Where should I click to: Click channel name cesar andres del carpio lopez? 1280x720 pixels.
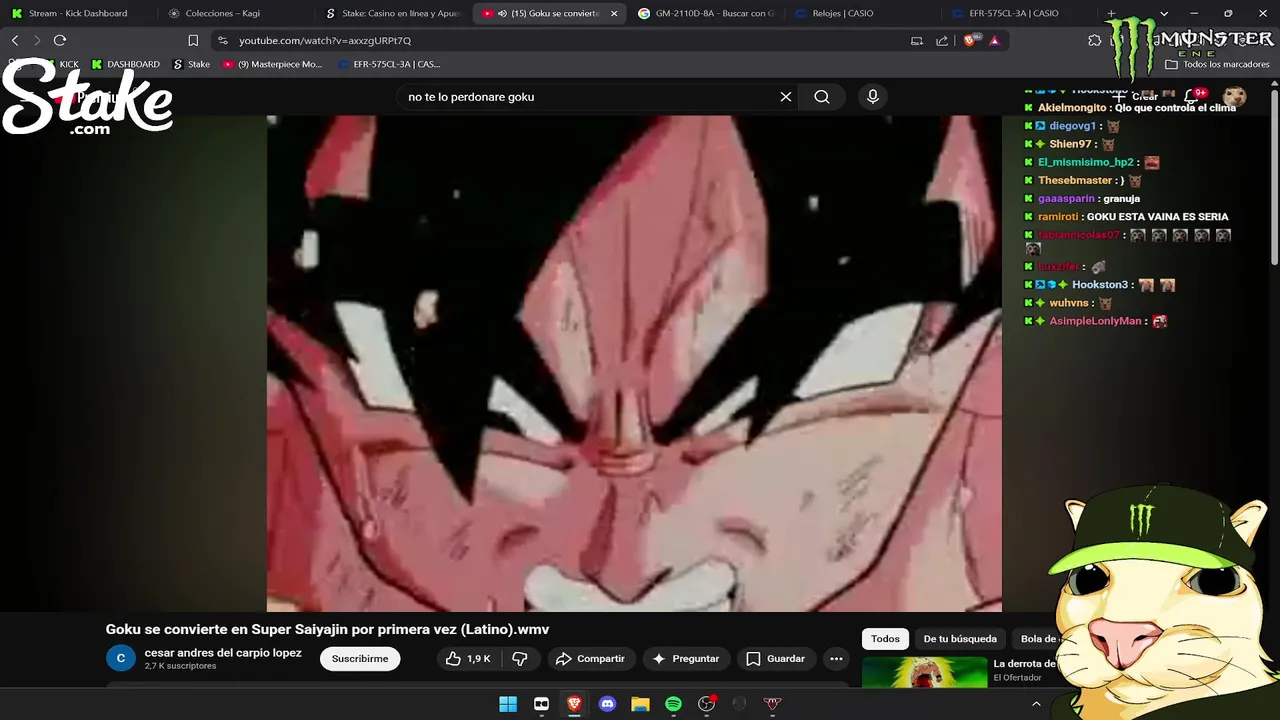[x=223, y=653]
